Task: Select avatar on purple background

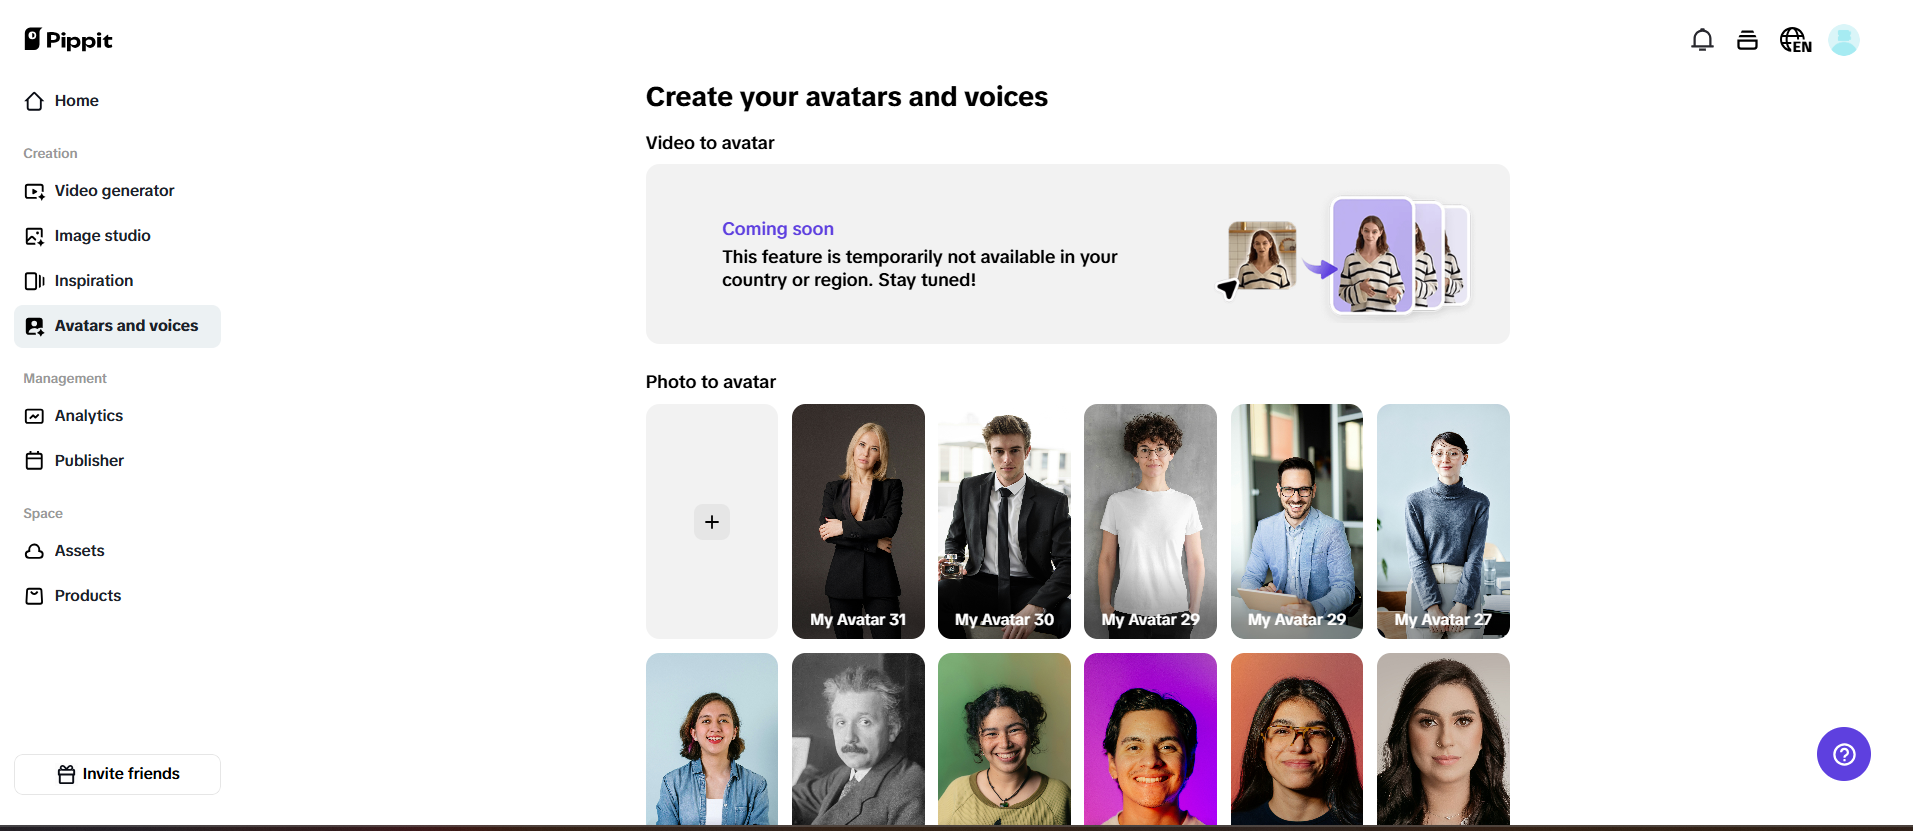Action: 1150,739
